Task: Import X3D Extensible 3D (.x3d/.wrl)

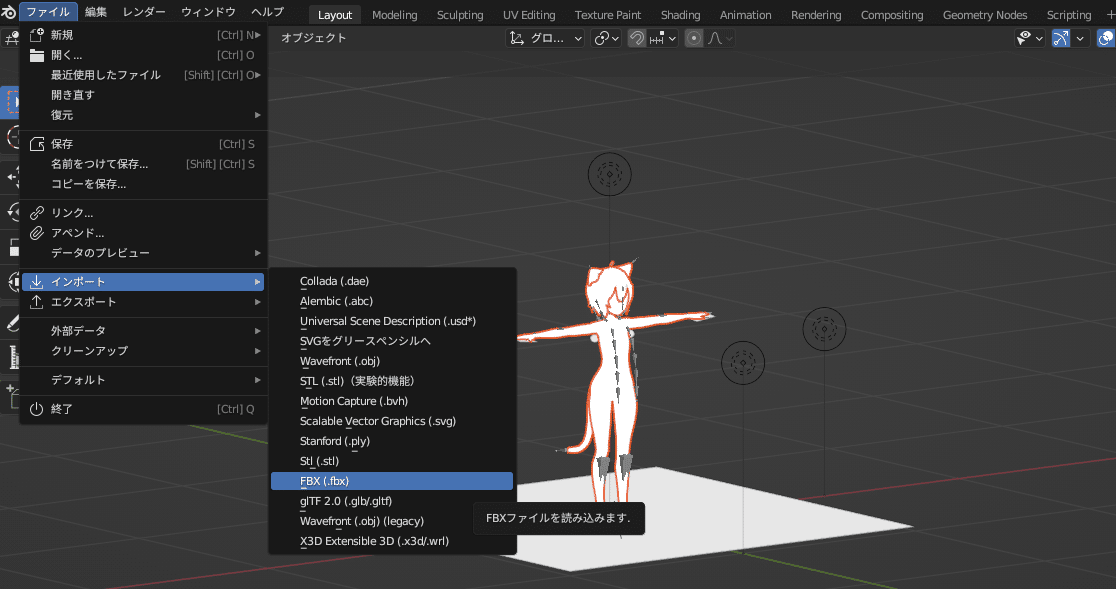Action: [392, 541]
